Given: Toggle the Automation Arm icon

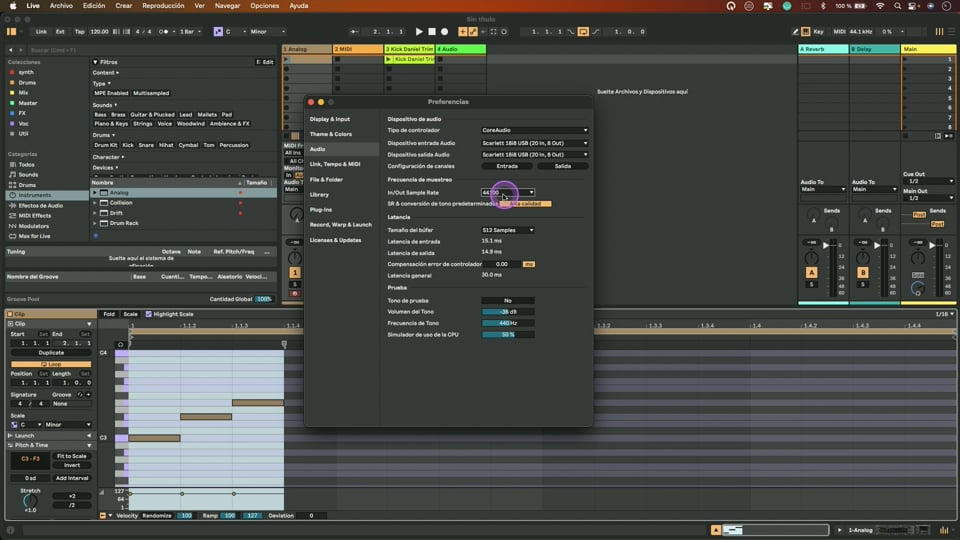Looking at the screenshot, I should tap(473, 31).
